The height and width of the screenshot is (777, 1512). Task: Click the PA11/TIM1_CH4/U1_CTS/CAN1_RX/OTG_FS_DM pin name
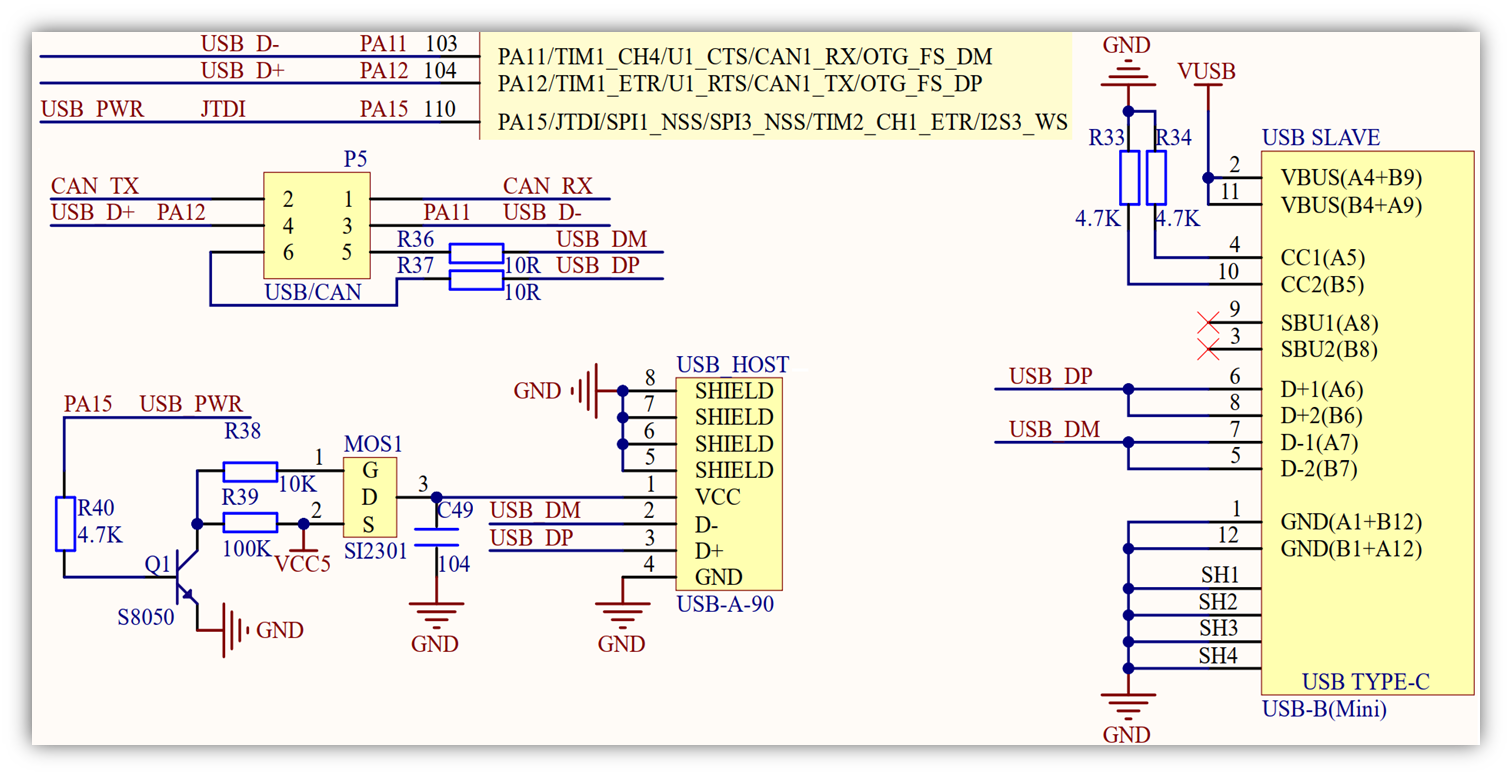[745, 57]
